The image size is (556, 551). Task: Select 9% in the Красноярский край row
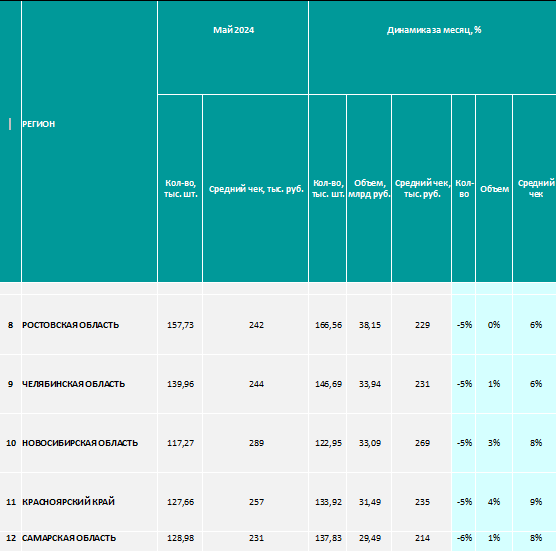click(x=535, y=502)
